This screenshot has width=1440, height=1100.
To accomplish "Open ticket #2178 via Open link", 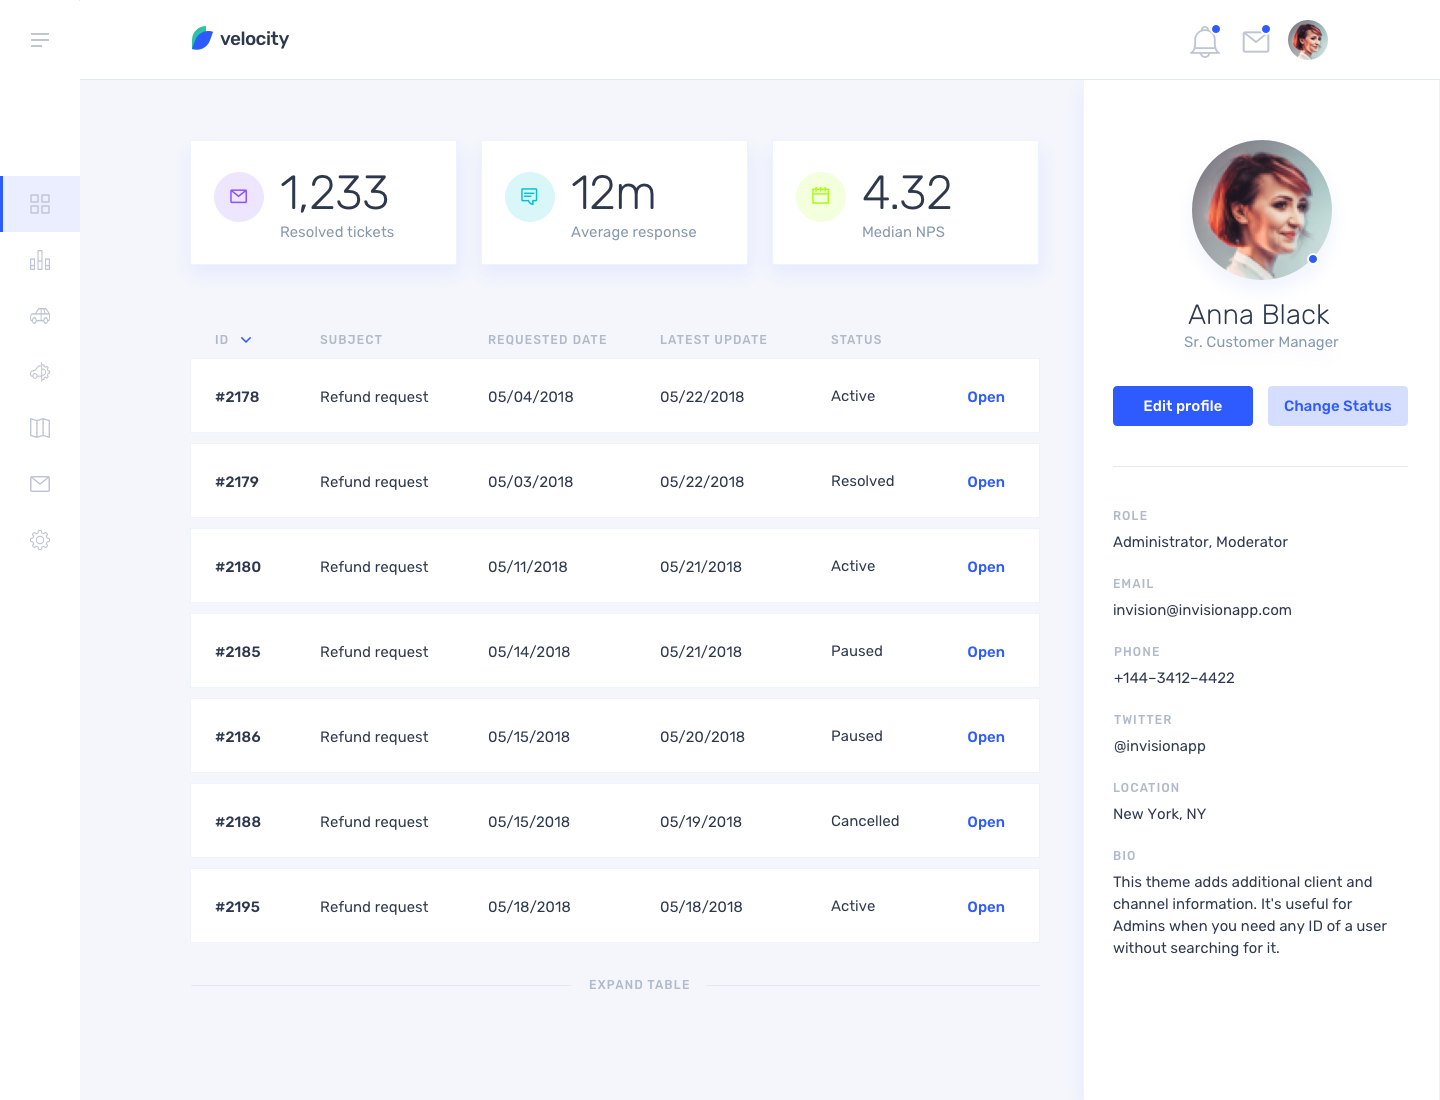I will click(985, 397).
